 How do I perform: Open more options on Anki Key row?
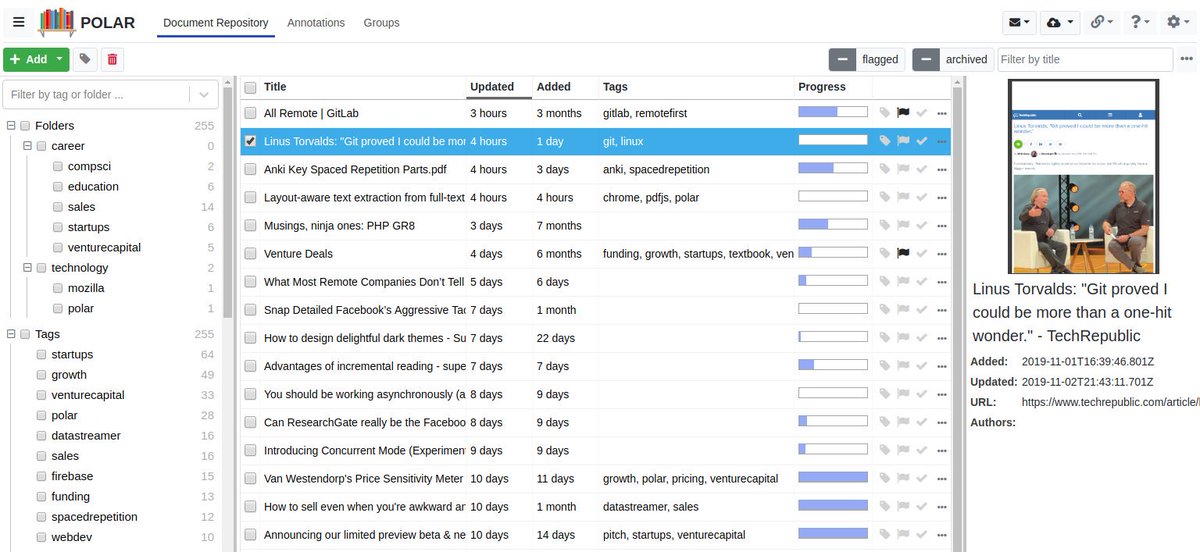[x=941, y=169]
